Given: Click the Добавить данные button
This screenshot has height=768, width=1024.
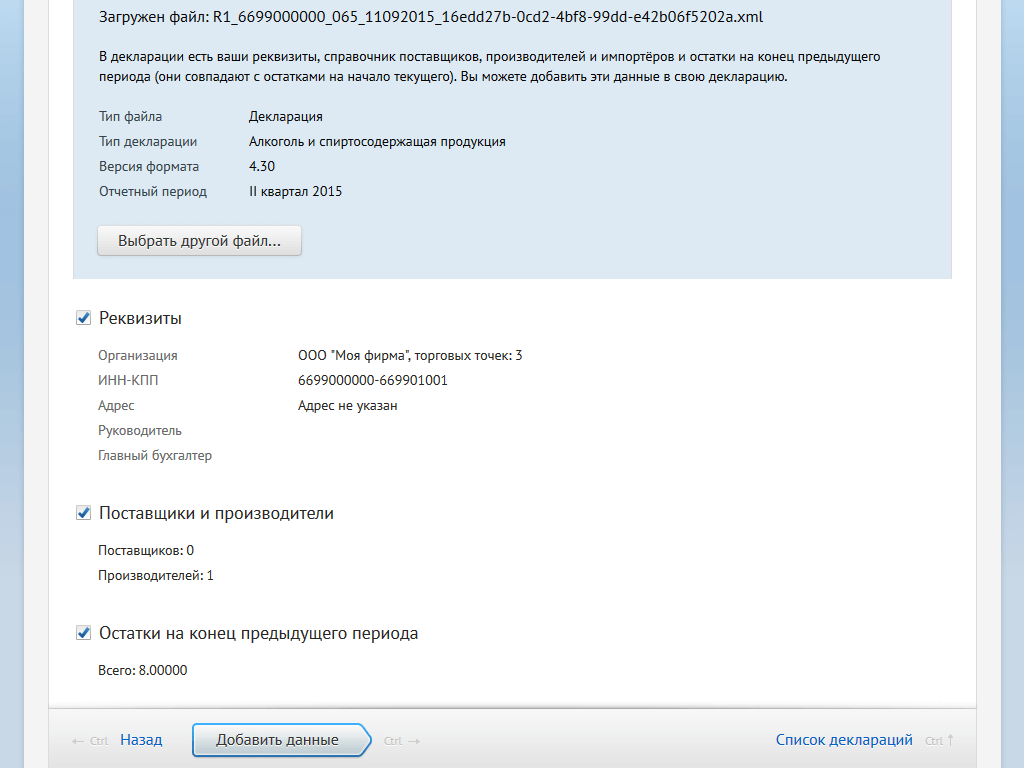Looking at the screenshot, I should (281, 740).
